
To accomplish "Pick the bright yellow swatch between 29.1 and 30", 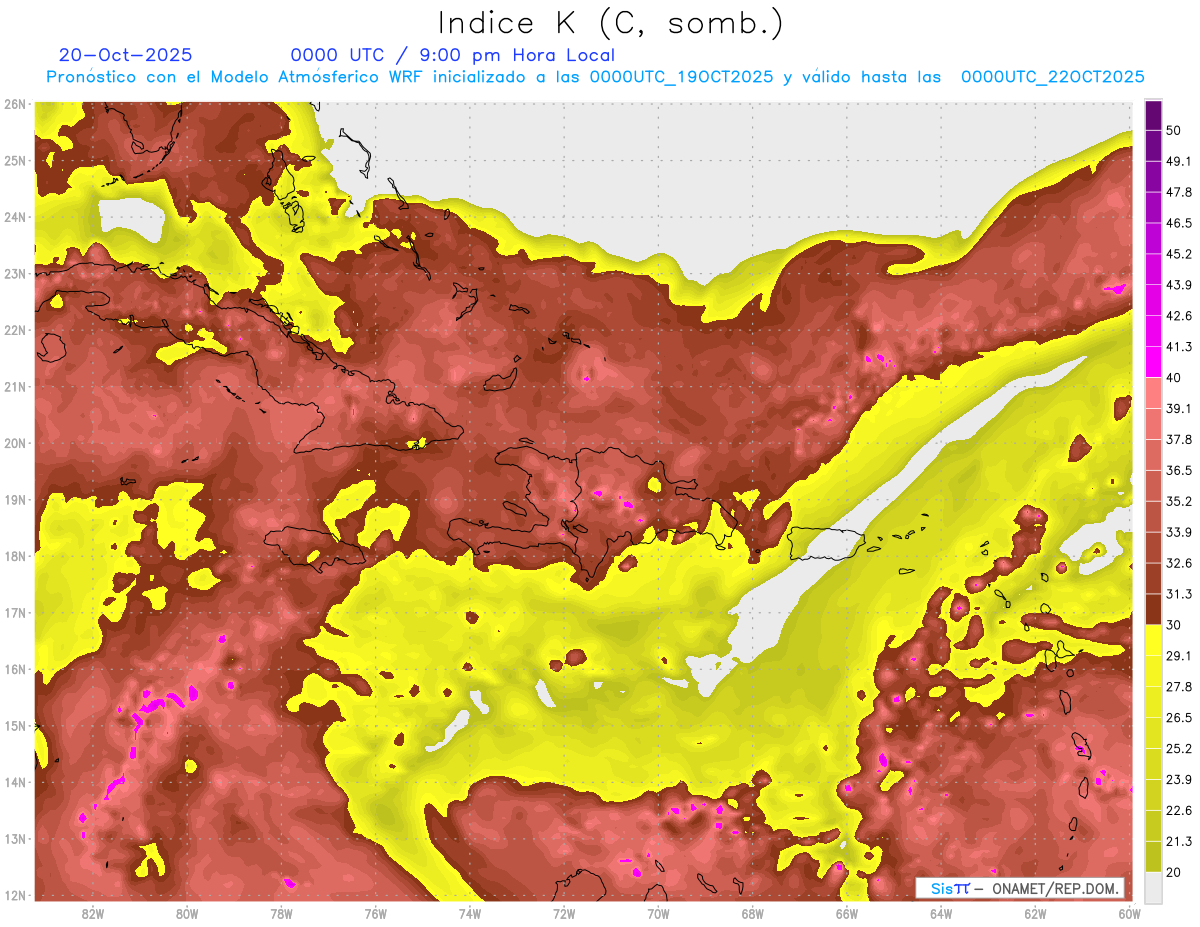I will point(1153,640).
